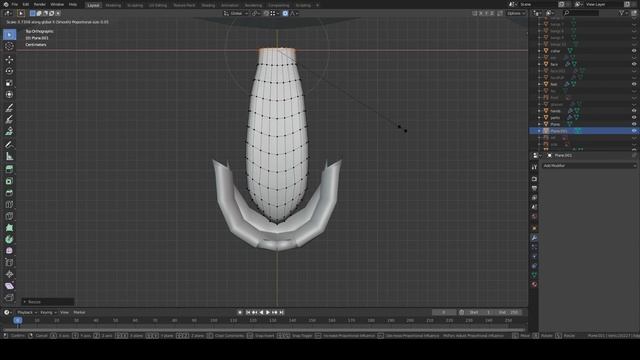This screenshot has width=640, height=360.
Task: Select the Cursor tool
Action: tap(9, 46)
